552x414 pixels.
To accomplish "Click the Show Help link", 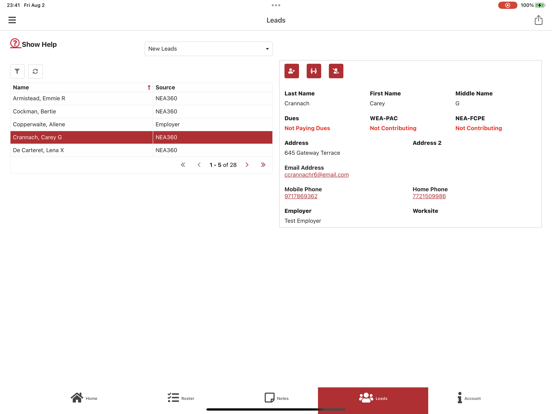I will (x=39, y=44).
